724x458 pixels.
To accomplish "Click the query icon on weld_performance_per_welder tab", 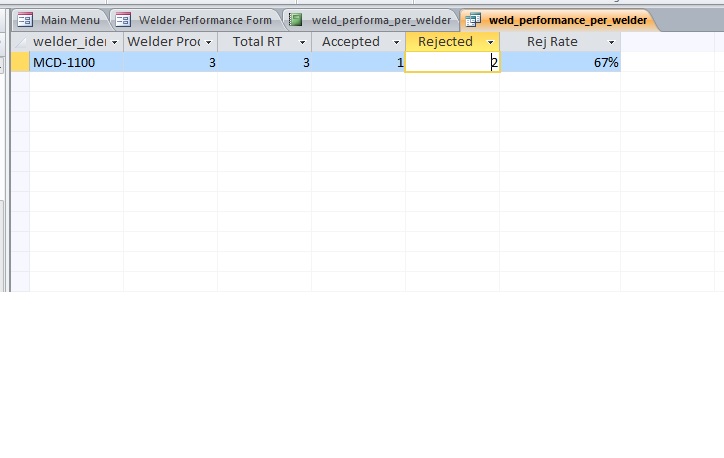I will [473, 20].
